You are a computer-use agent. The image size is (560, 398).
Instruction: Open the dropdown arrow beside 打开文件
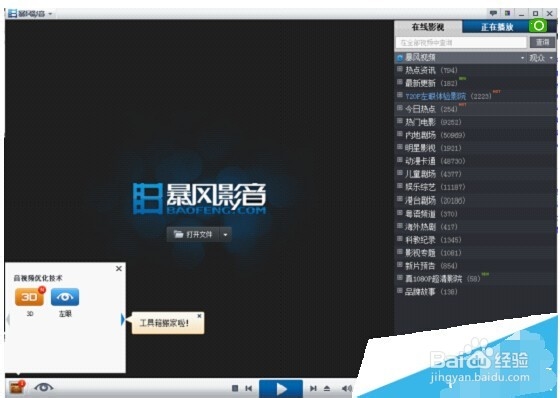pos(225,234)
